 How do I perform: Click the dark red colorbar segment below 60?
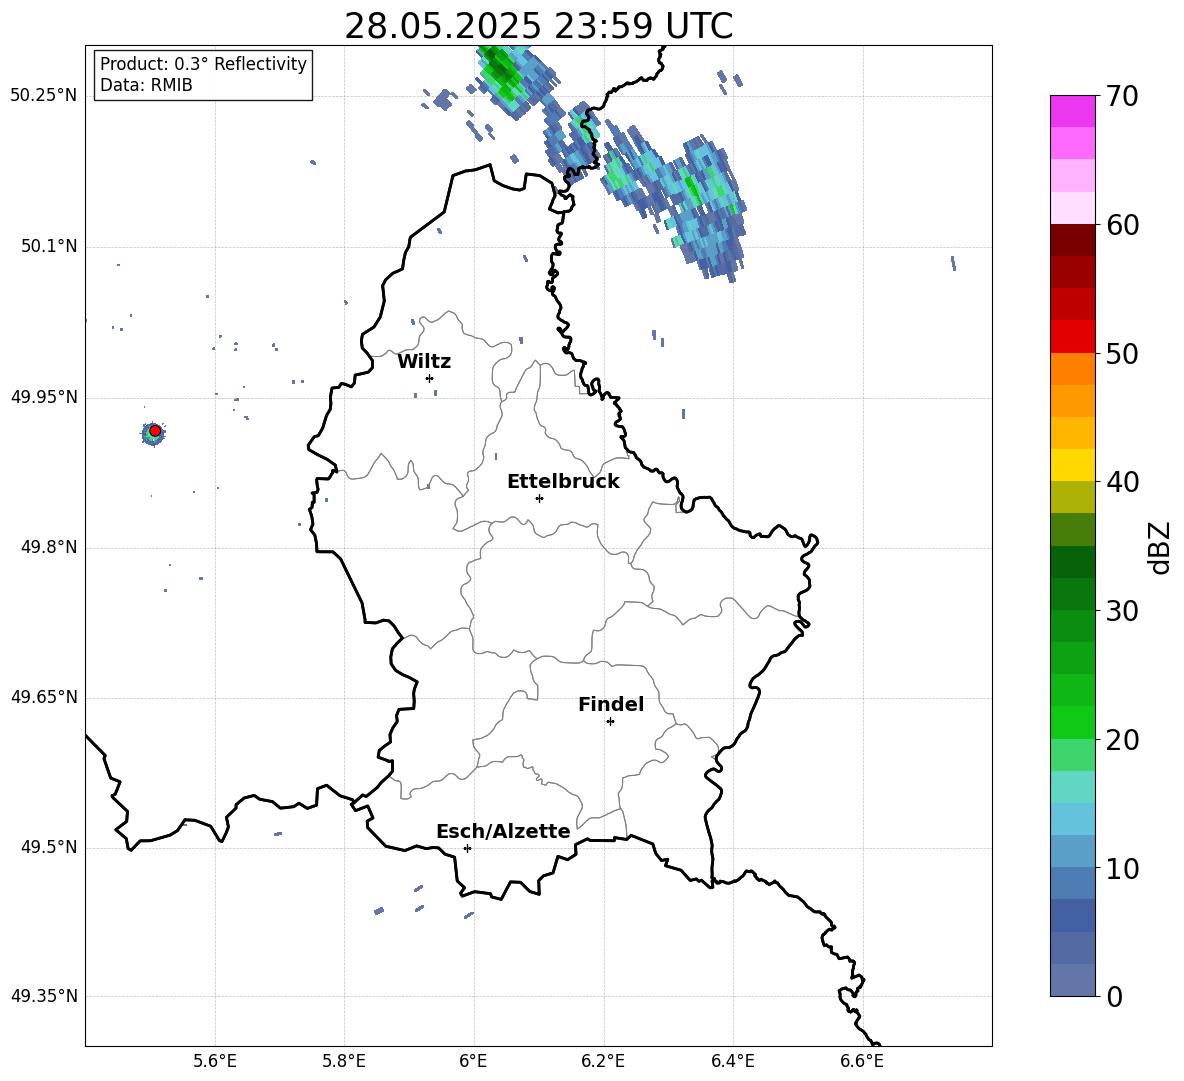pyautogui.click(x=1072, y=240)
